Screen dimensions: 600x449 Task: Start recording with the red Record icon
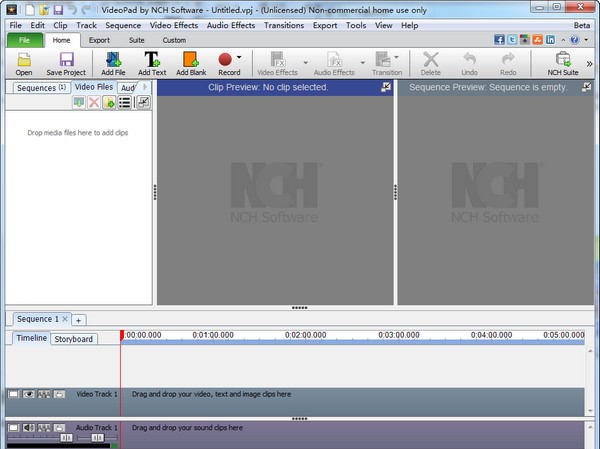[225, 59]
